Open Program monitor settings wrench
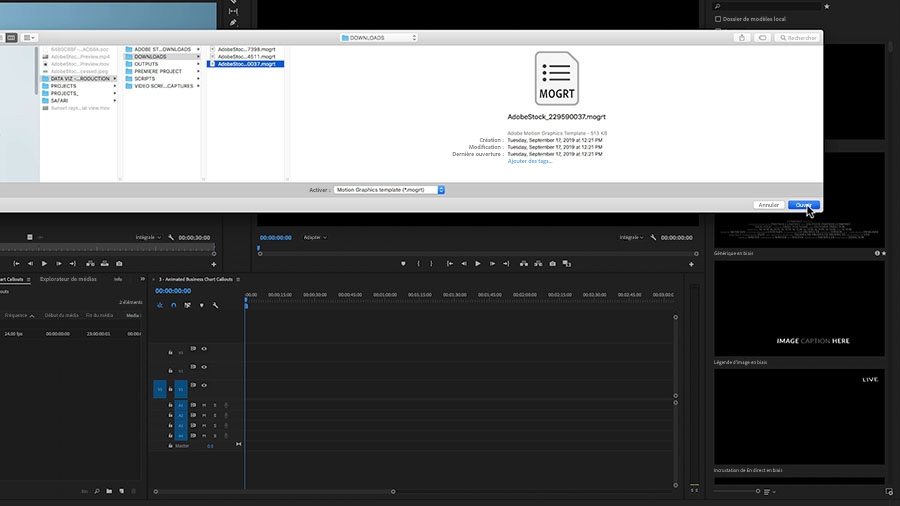 [653, 238]
